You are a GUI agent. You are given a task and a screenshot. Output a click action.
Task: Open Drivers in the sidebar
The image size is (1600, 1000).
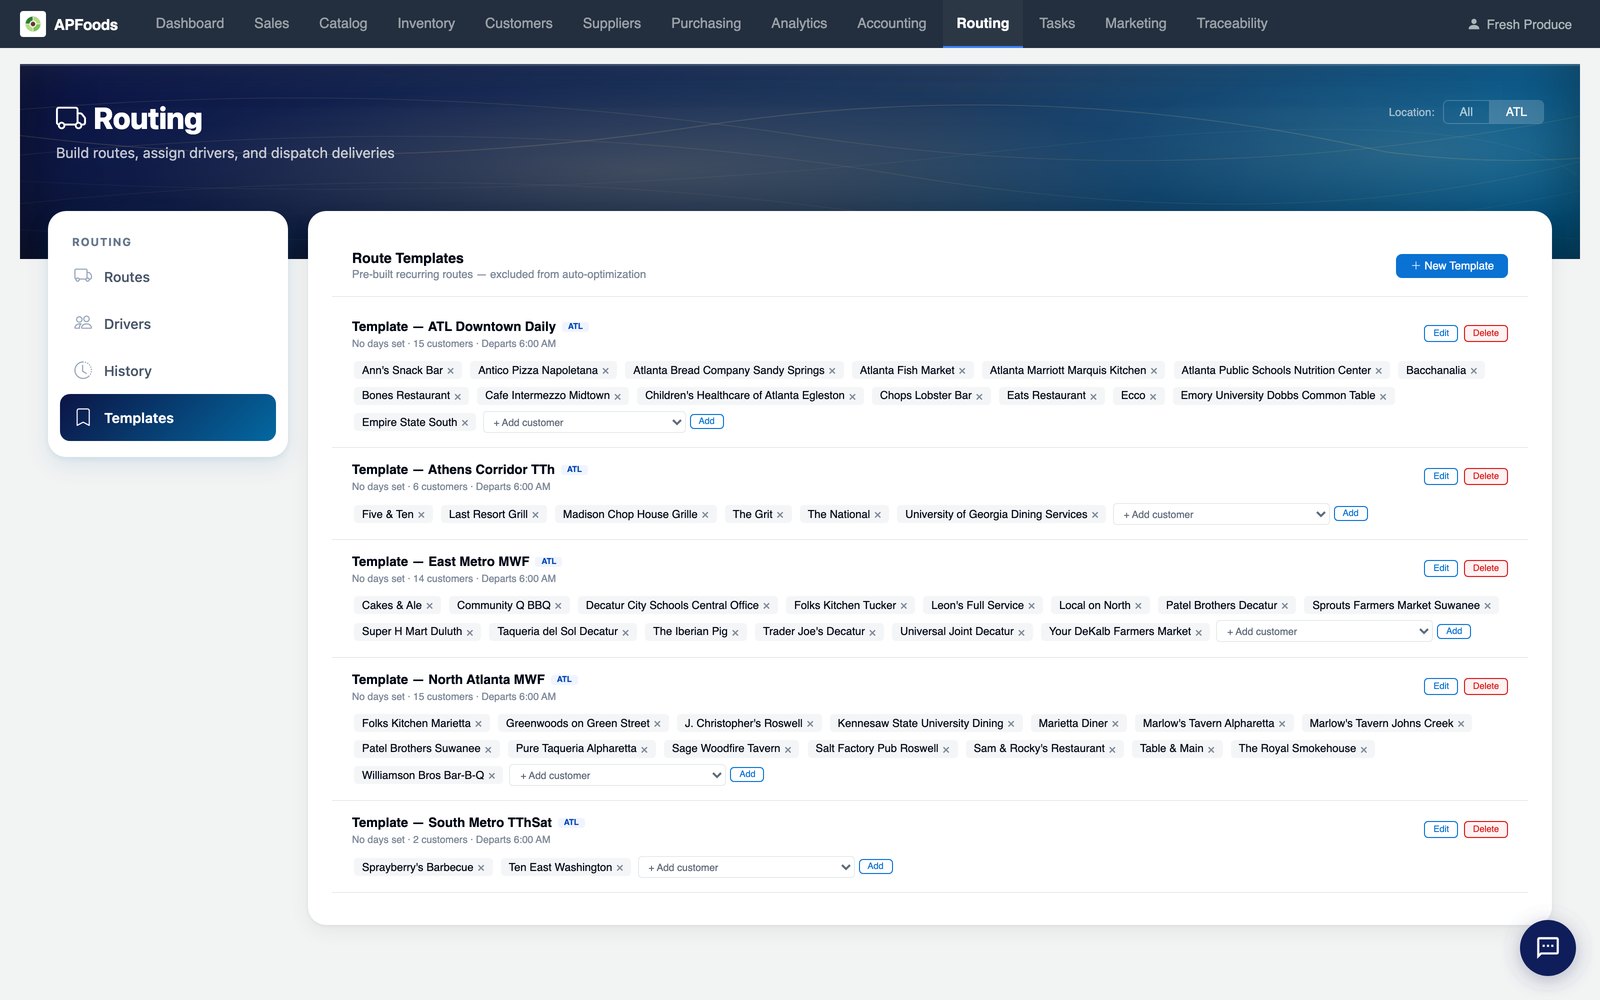click(168, 324)
